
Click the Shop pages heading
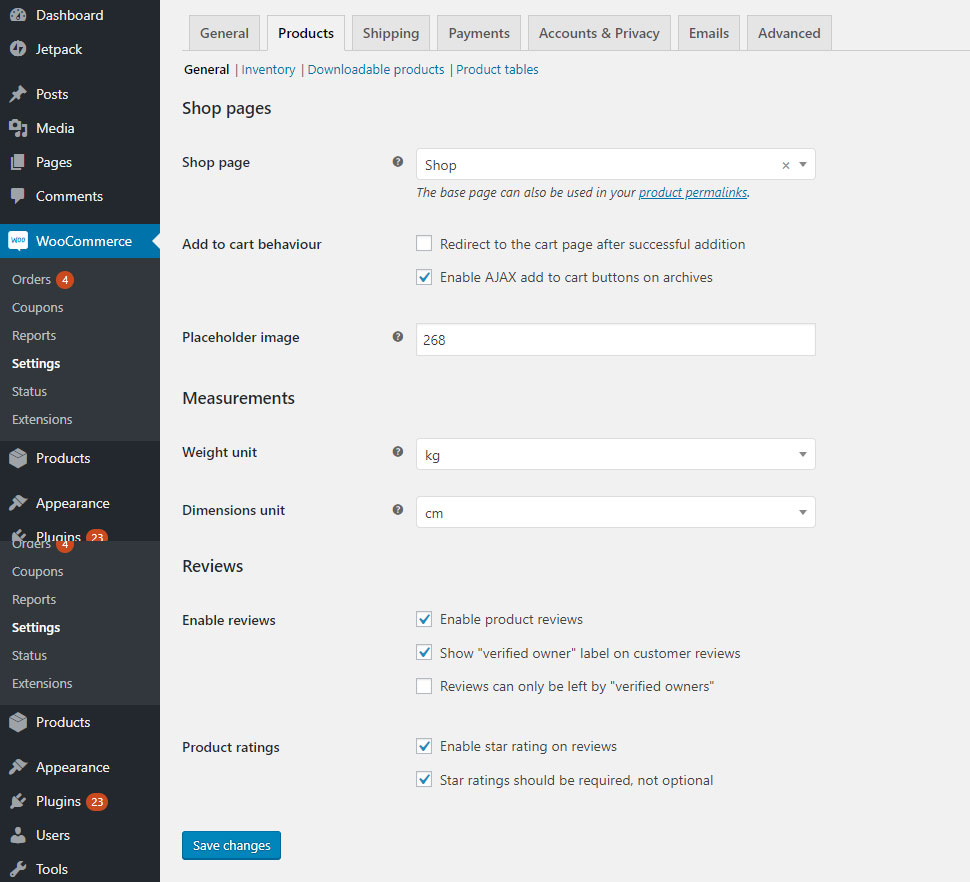[226, 108]
